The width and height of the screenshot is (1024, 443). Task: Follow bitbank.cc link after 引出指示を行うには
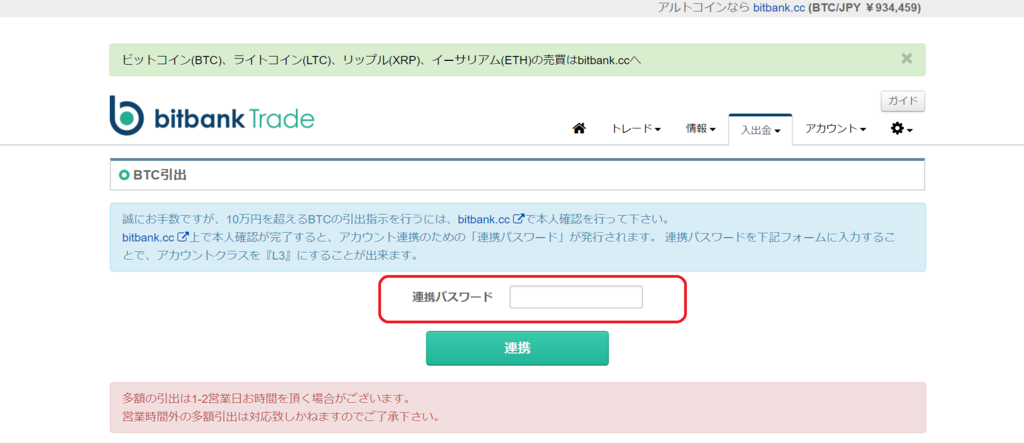point(491,218)
